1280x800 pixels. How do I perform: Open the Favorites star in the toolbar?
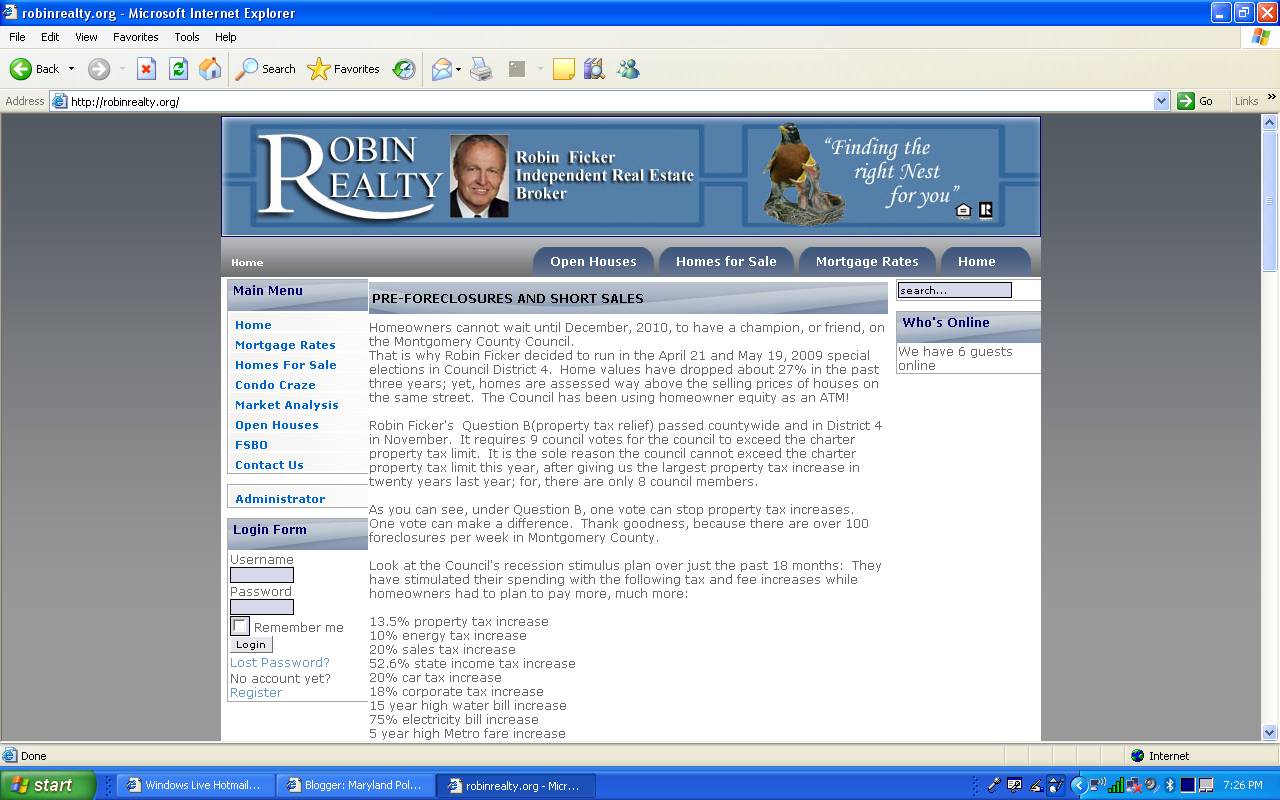pyautogui.click(x=318, y=69)
